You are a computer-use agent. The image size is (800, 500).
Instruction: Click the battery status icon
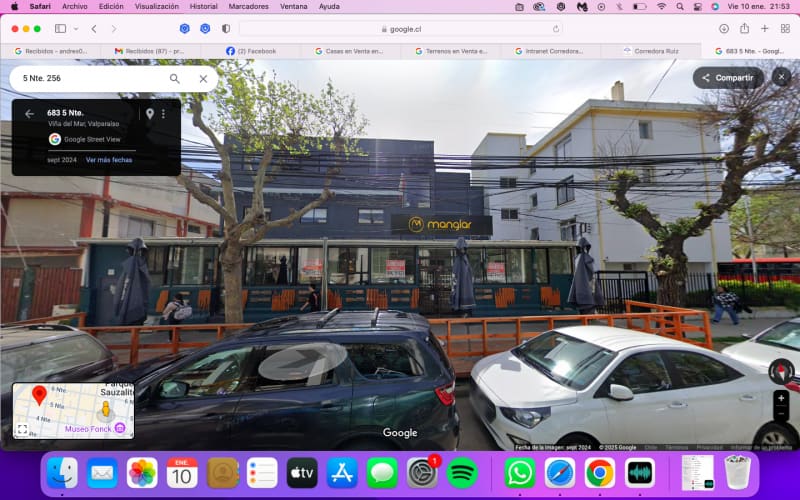coord(639,7)
